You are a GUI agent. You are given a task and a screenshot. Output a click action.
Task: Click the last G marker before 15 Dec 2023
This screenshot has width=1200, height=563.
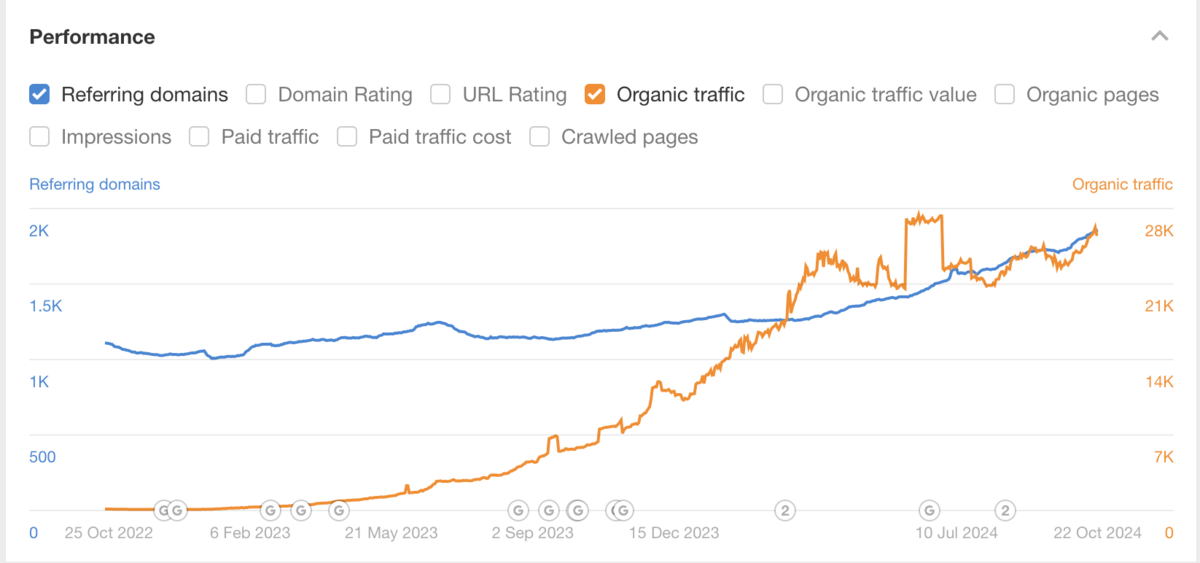pos(623,510)
